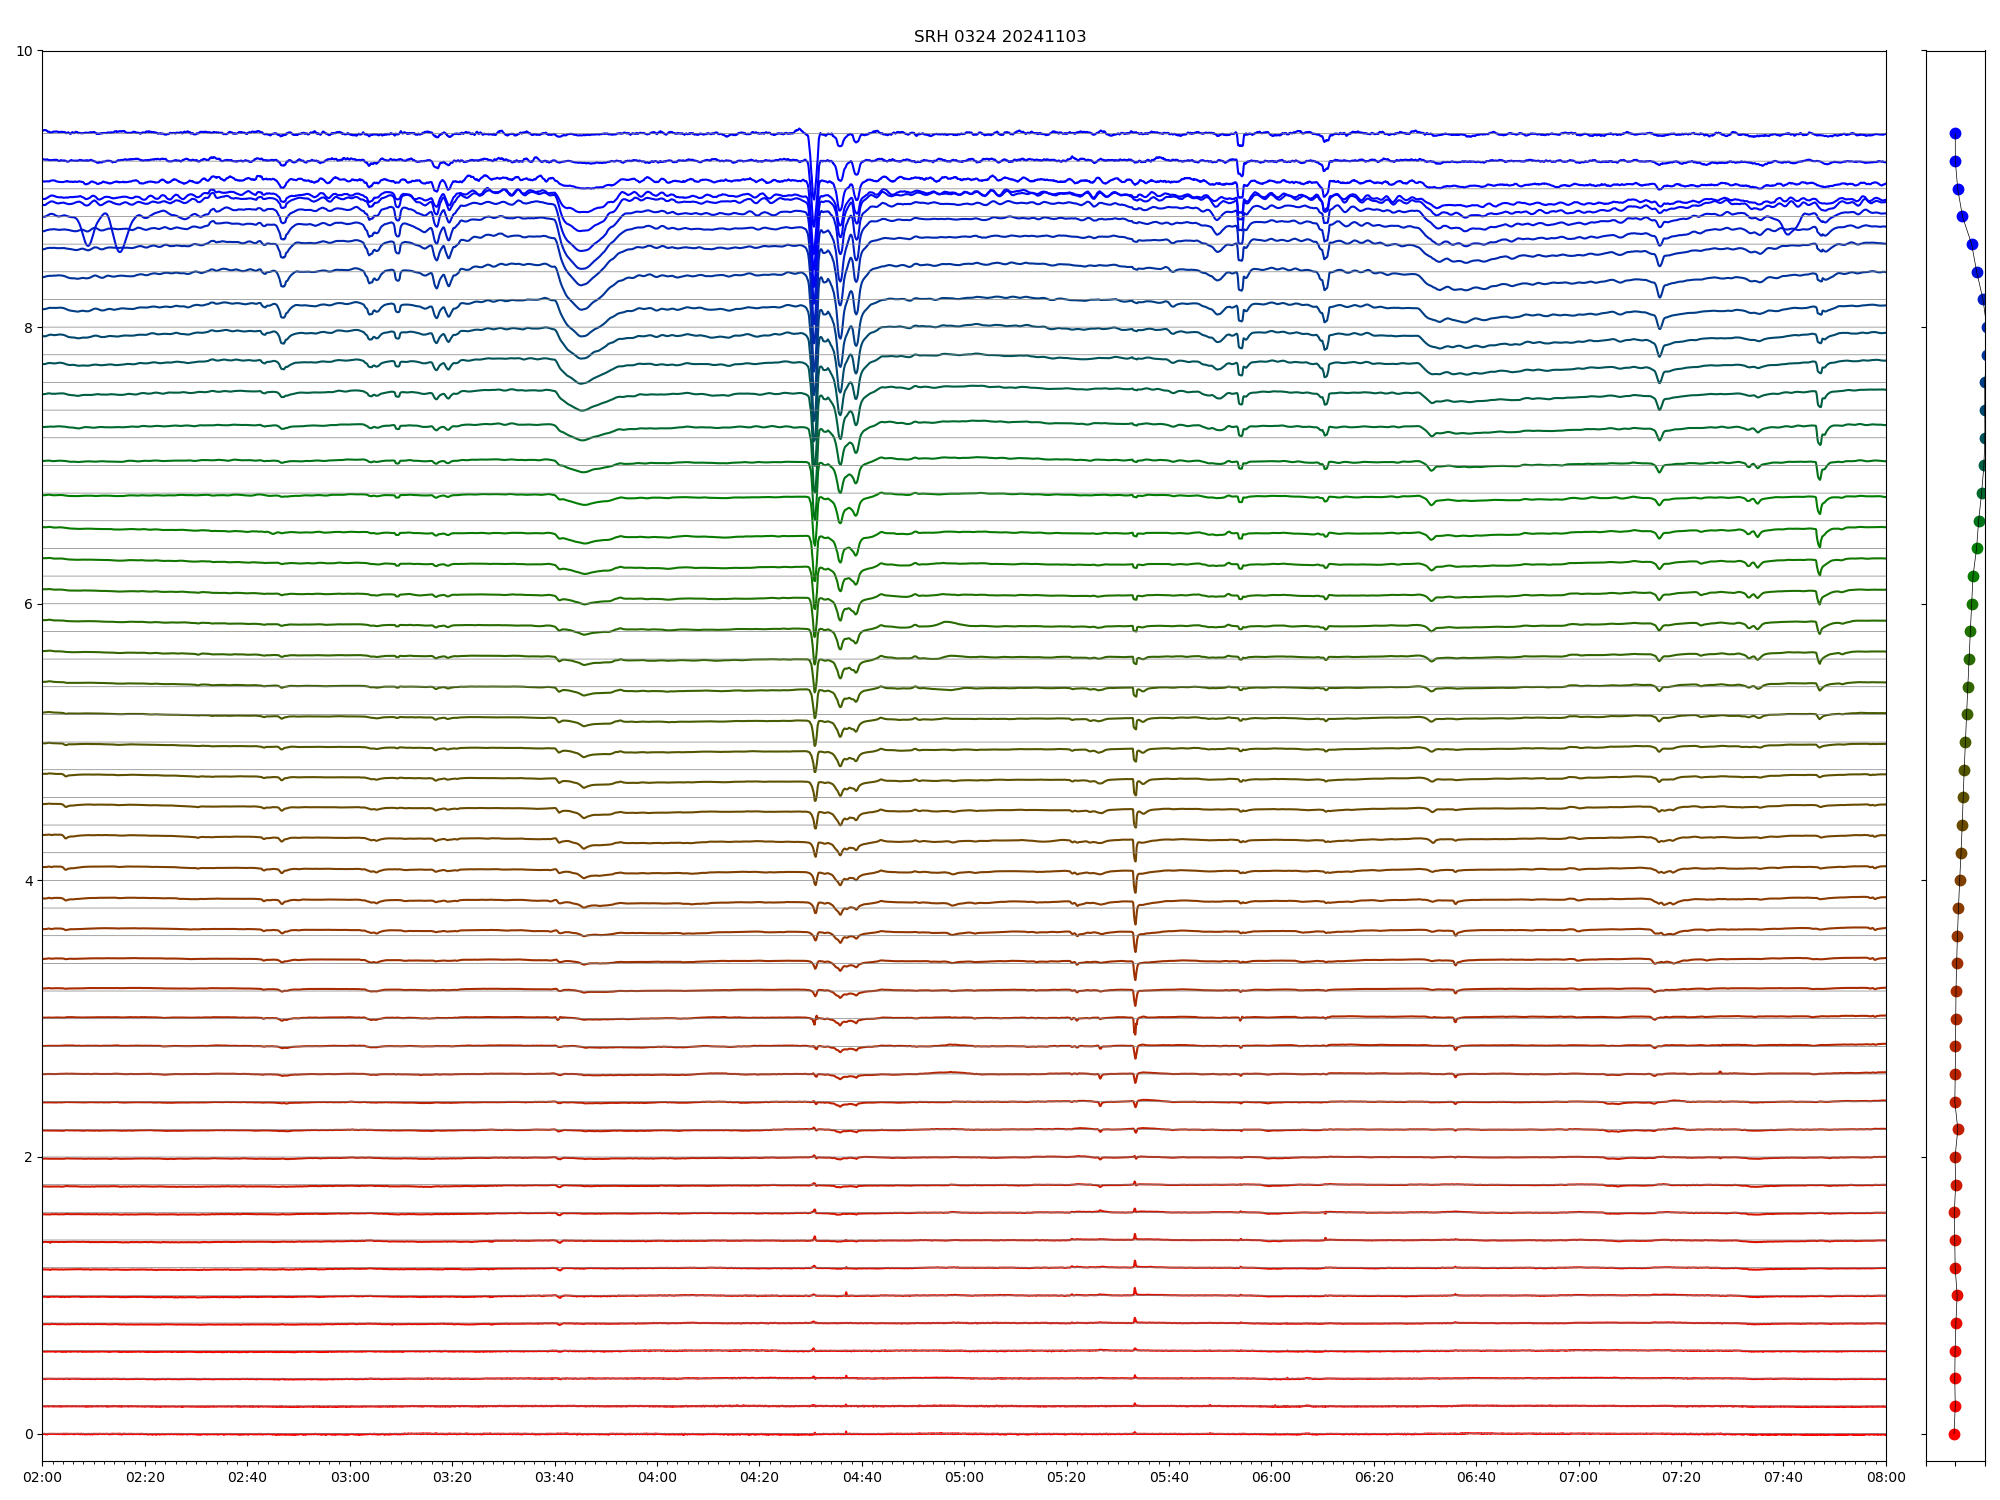This screenshot has width=2000, height=1500.
Task: Click the right-panel dot at level 2
Action: (1955, 1157)
